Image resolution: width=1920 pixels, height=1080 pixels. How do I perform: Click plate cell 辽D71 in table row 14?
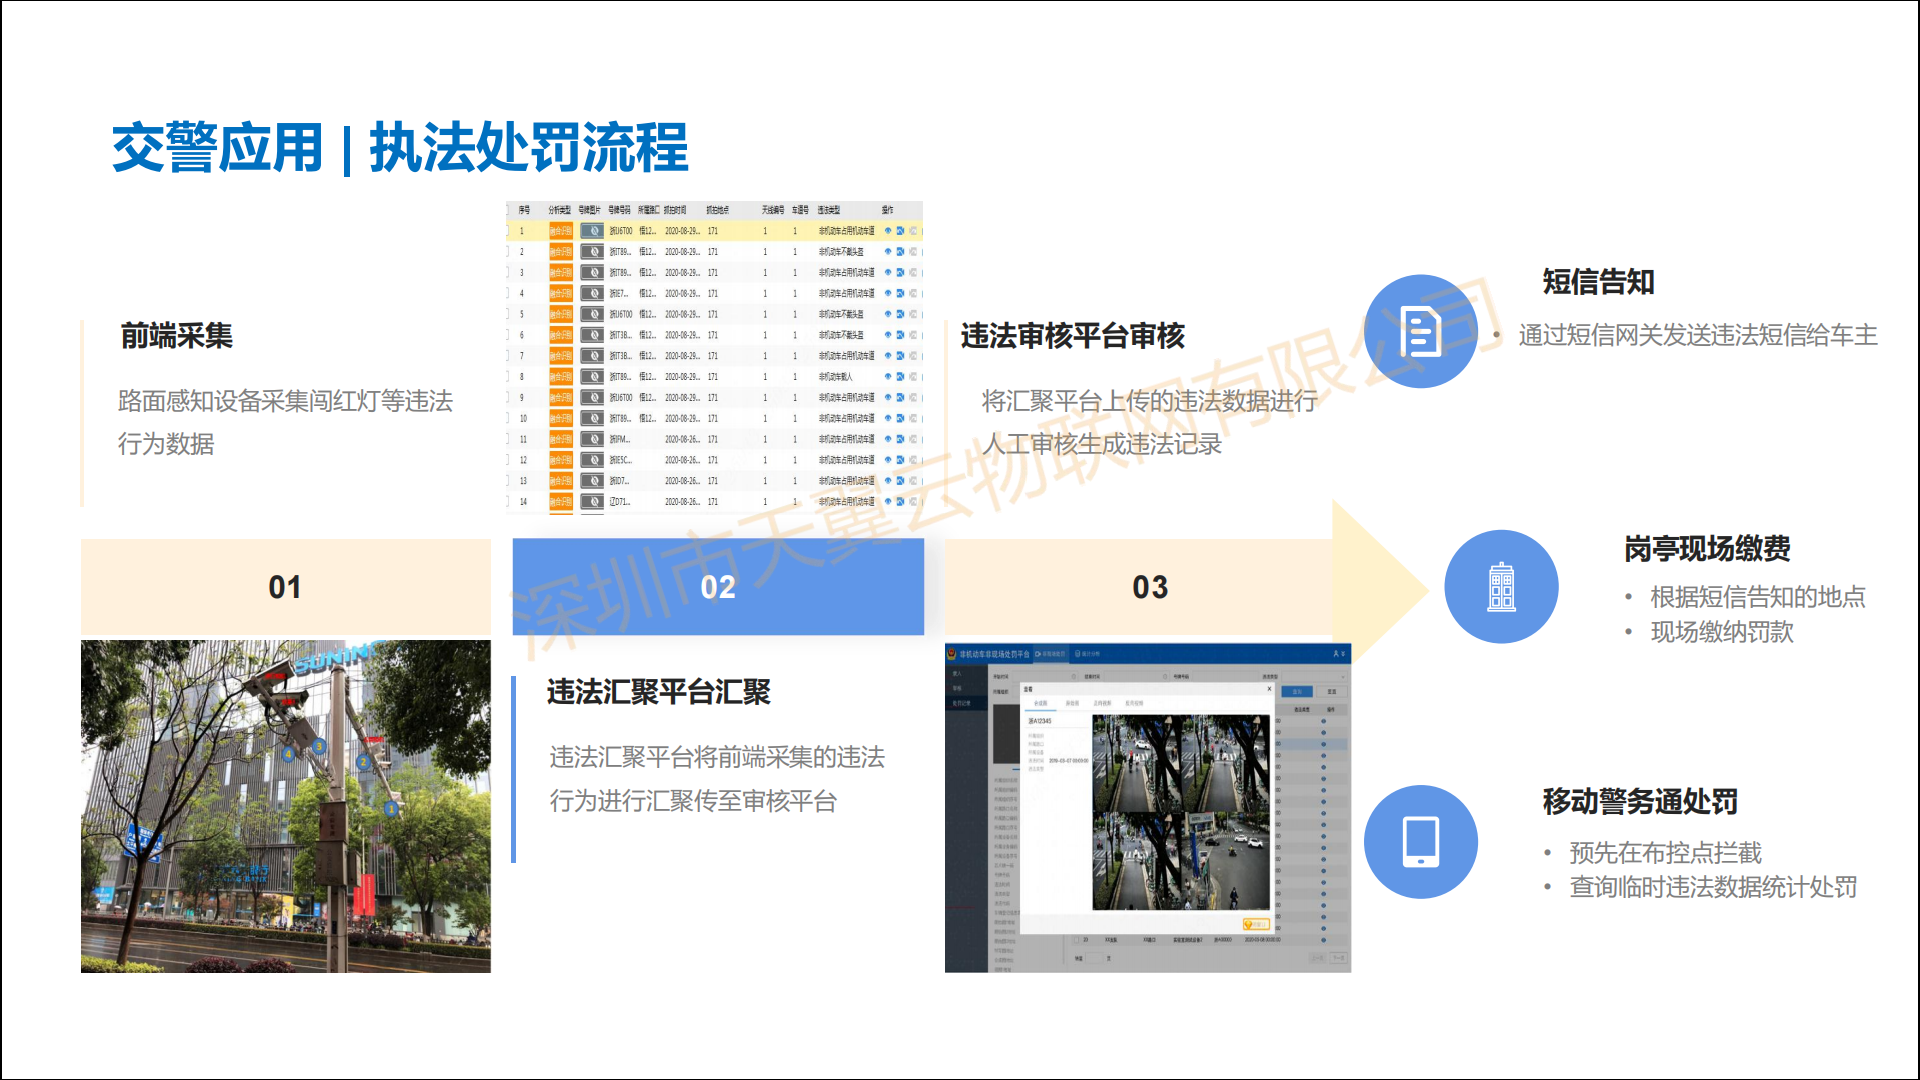(x=620, y=501)
